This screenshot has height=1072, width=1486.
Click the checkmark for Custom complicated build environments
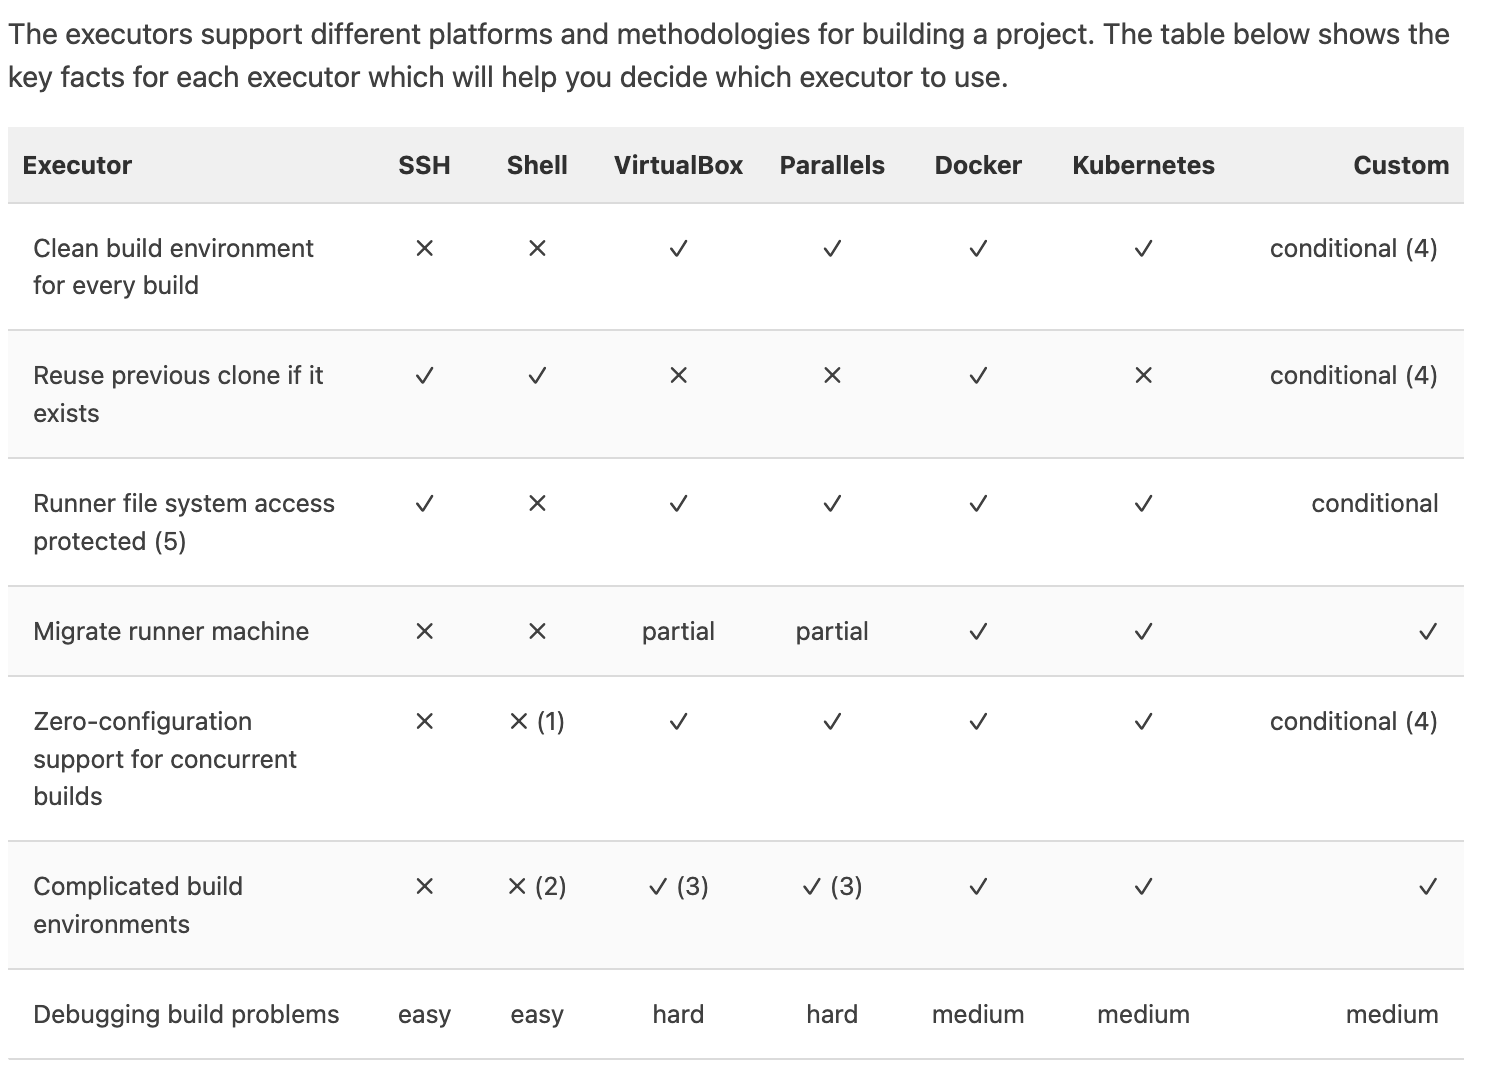point(1427,886)
